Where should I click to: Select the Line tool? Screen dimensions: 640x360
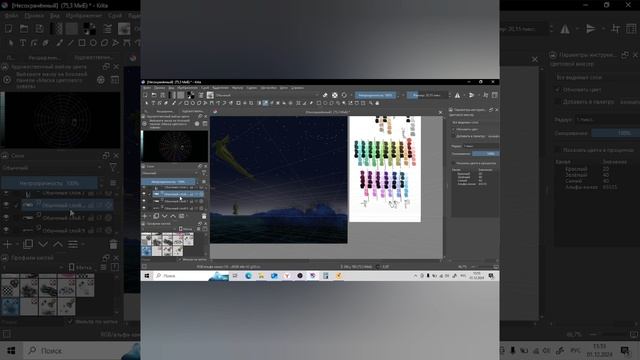pos(180,103)
